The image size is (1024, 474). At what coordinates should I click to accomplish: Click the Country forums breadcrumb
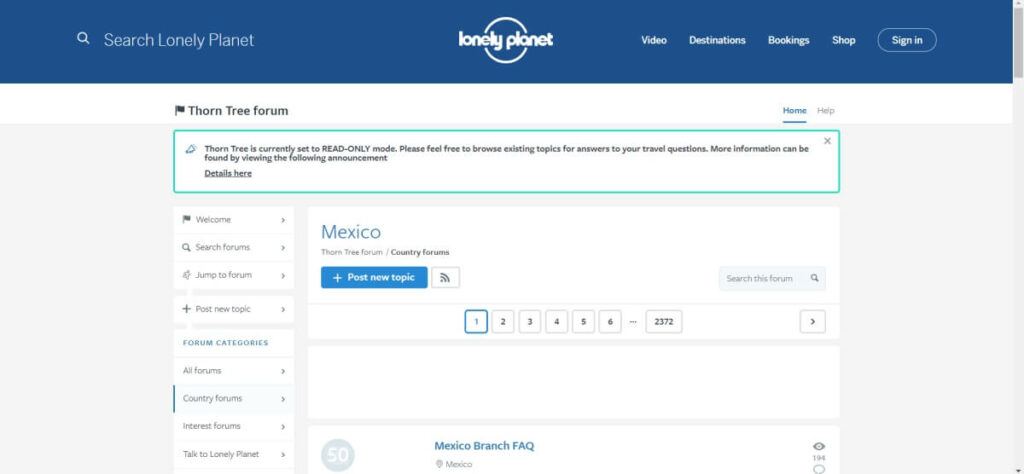[420, 252]
